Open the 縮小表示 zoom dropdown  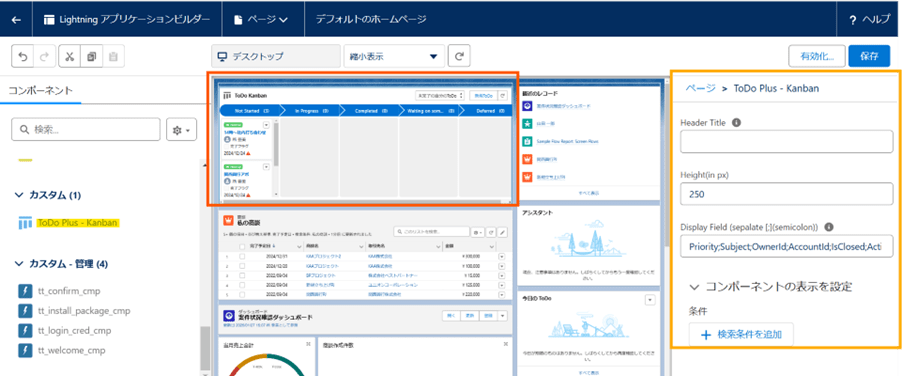[x=394, y=56]
